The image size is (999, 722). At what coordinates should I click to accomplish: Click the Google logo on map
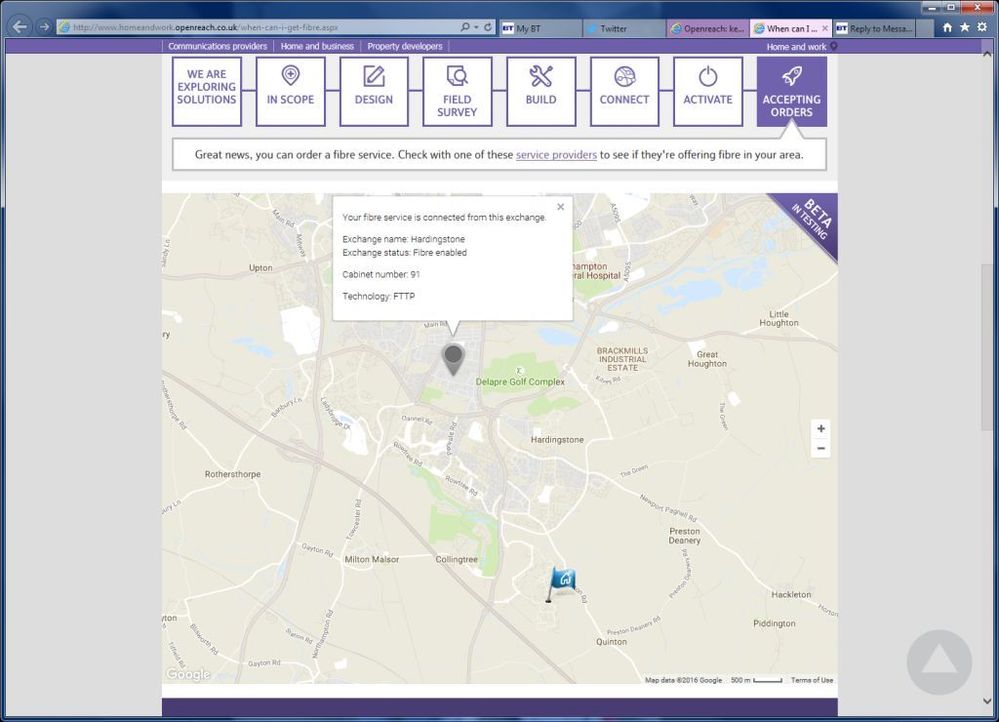point(188,674)
